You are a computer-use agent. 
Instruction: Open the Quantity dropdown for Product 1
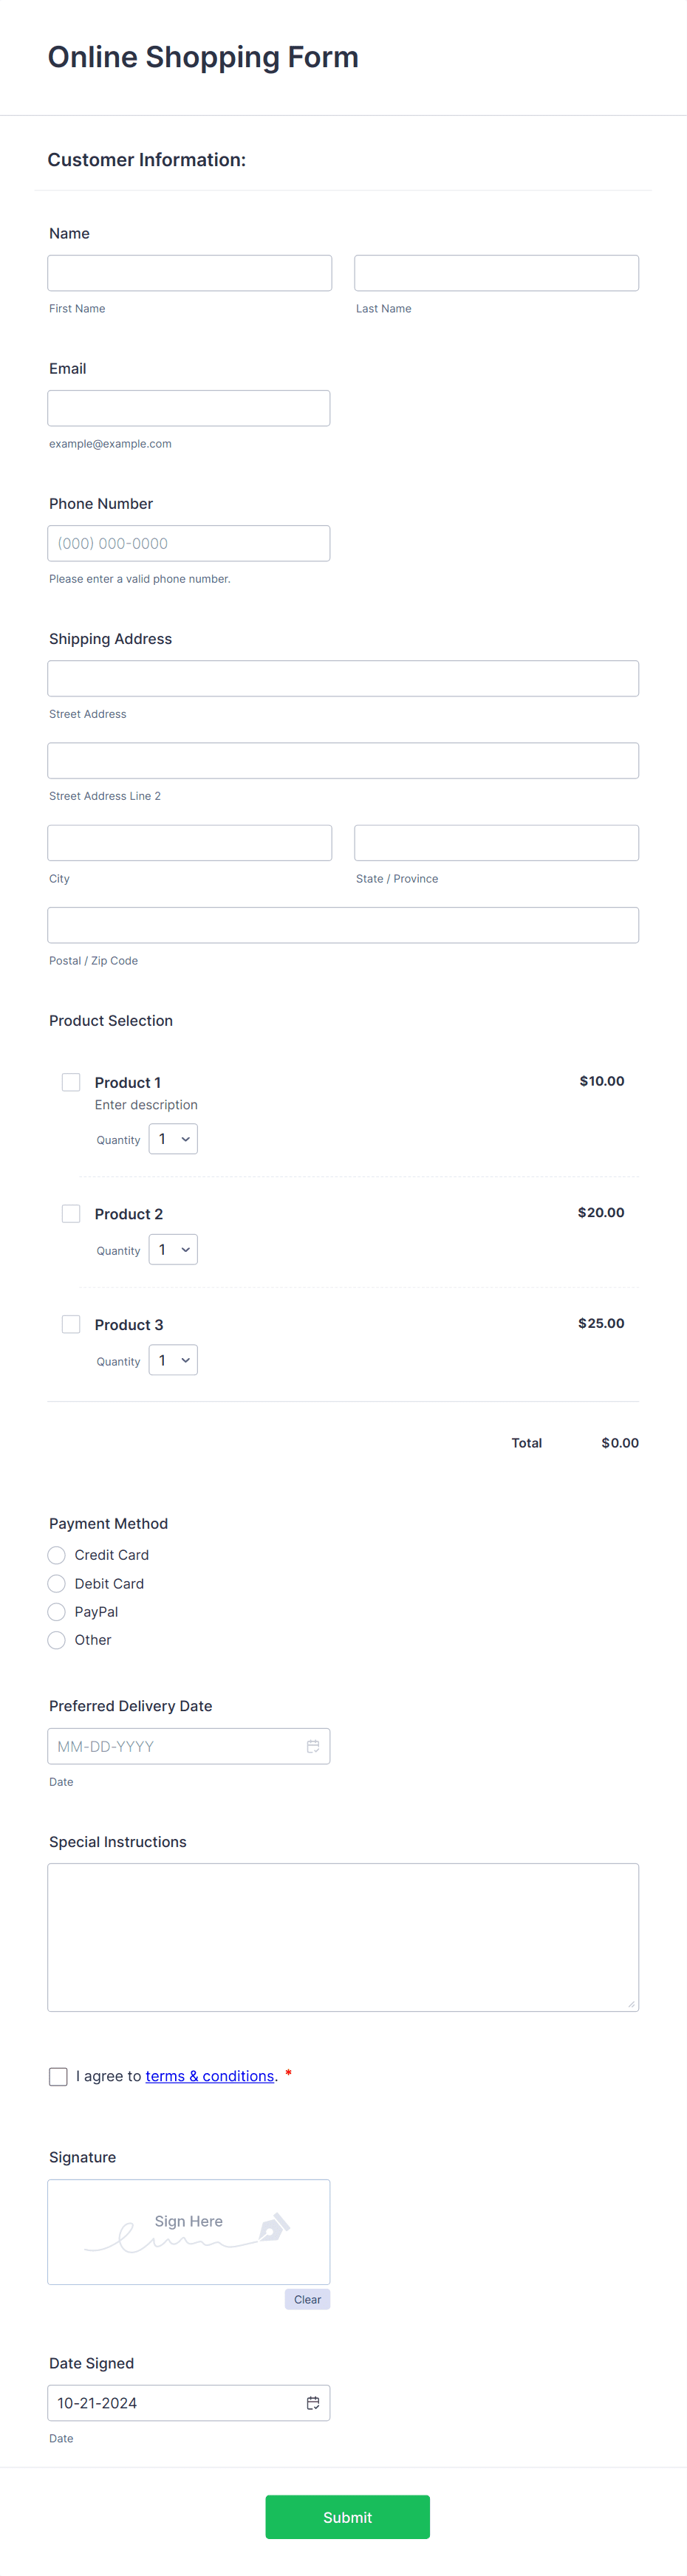pos(172,1138)
